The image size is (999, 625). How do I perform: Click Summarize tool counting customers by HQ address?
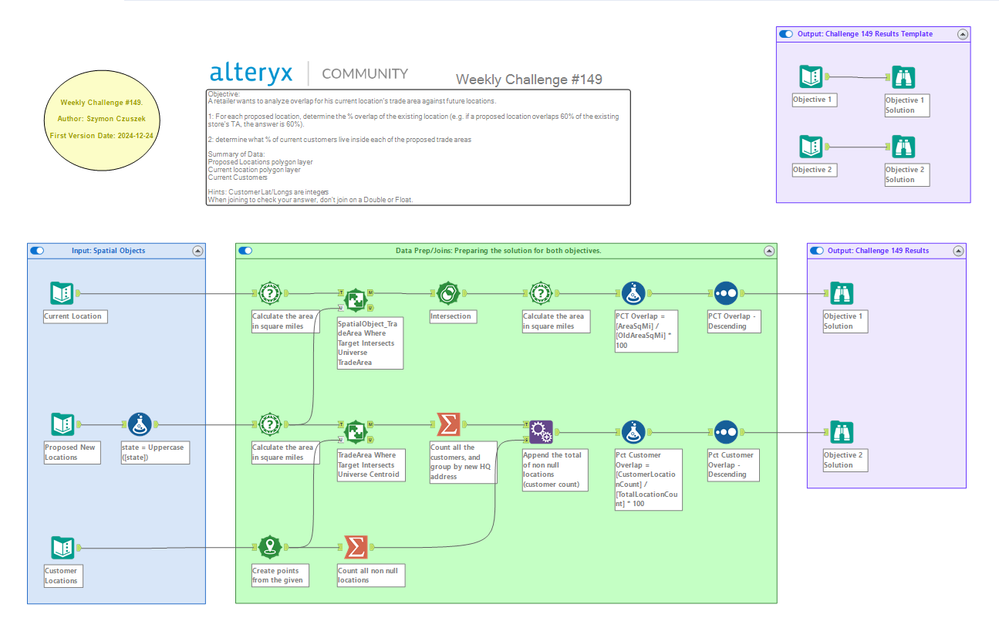(x=449, y=424)
